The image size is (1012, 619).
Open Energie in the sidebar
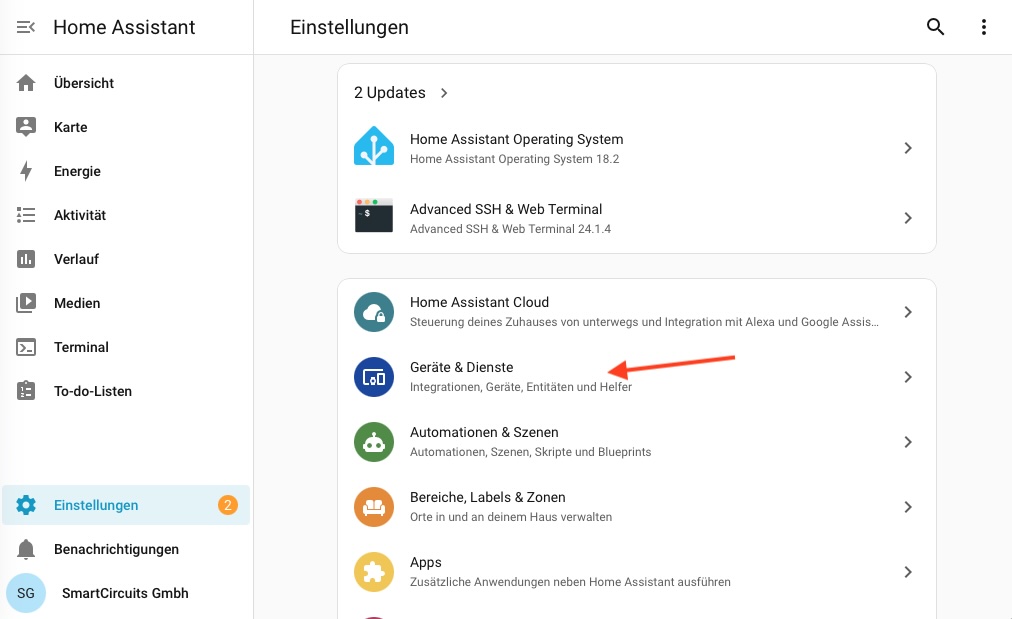click(77, 171)
